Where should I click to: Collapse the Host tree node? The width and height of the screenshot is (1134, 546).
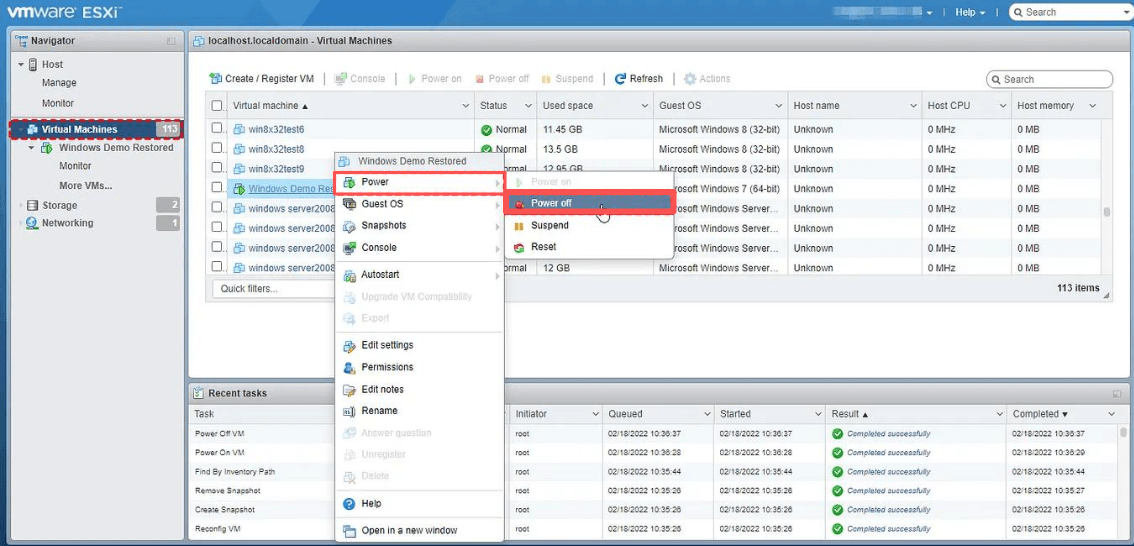[21, 64]
